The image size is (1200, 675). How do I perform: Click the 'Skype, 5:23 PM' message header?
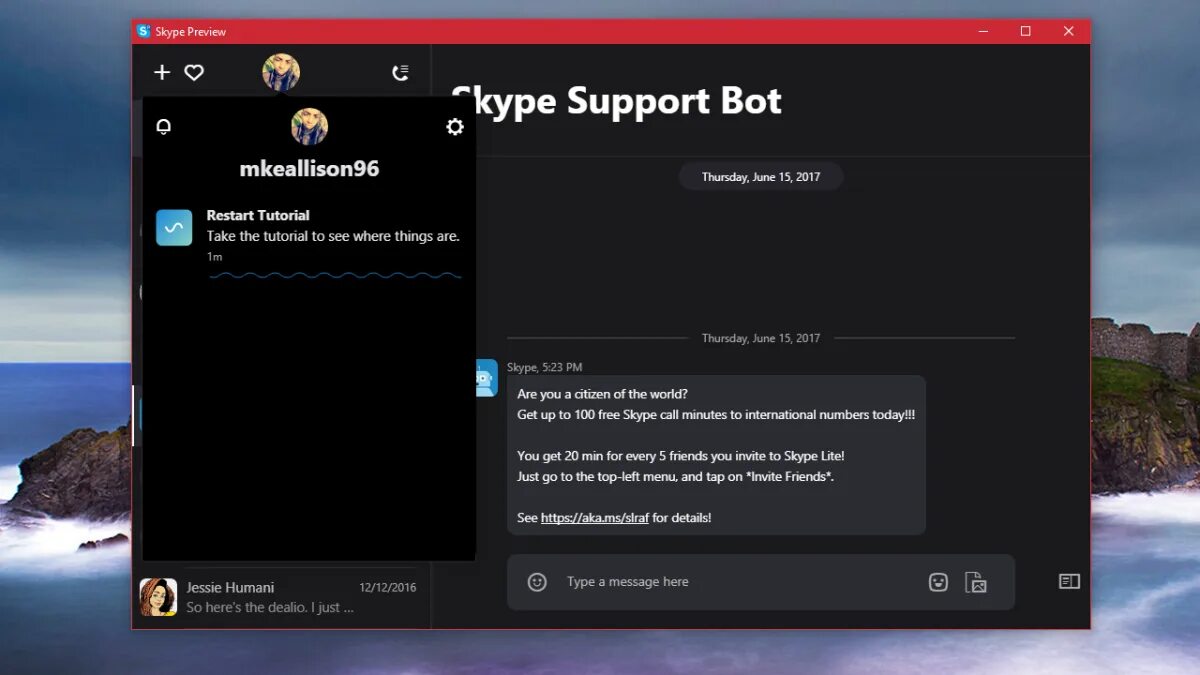click(x=544, y=368)
